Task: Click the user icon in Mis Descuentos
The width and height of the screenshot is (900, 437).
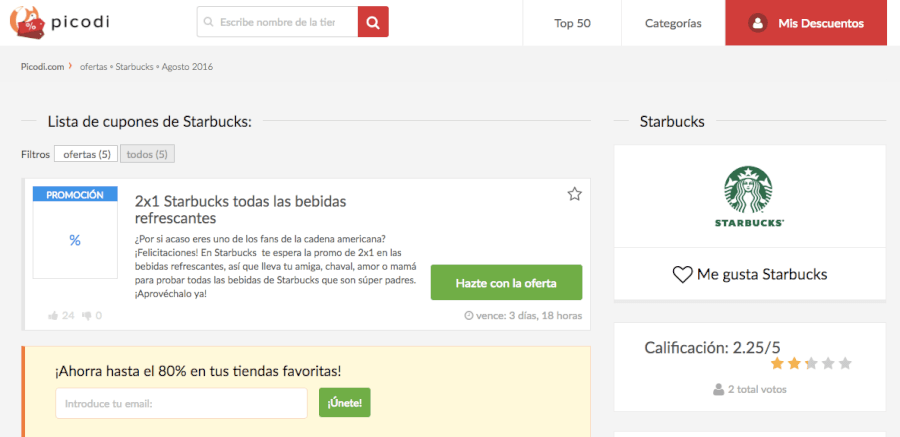Action: 757,23
